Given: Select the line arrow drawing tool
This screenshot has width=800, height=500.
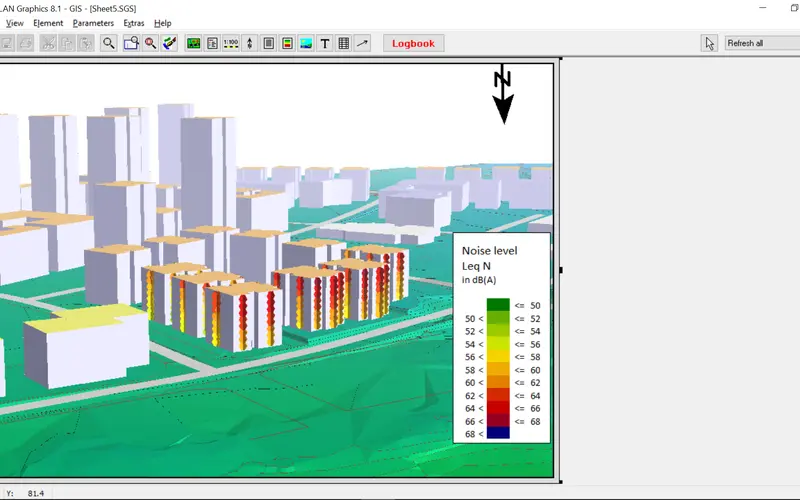Looking at the screenshot, I should (363, 43).
